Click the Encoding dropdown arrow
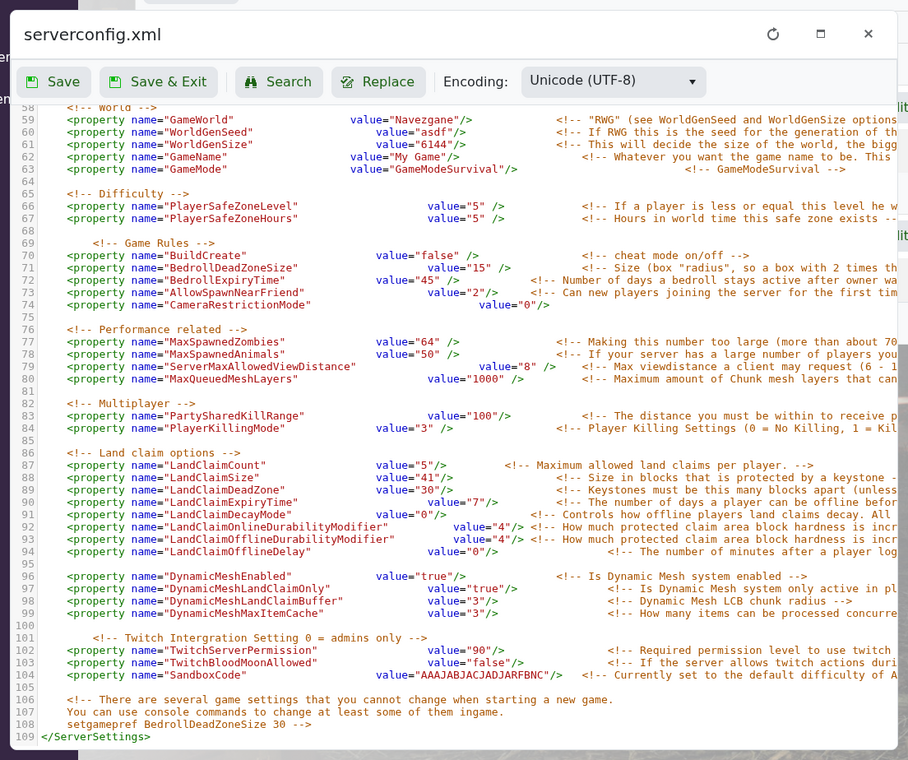Screen dimensions: 908x760 [x=692, y=82]
